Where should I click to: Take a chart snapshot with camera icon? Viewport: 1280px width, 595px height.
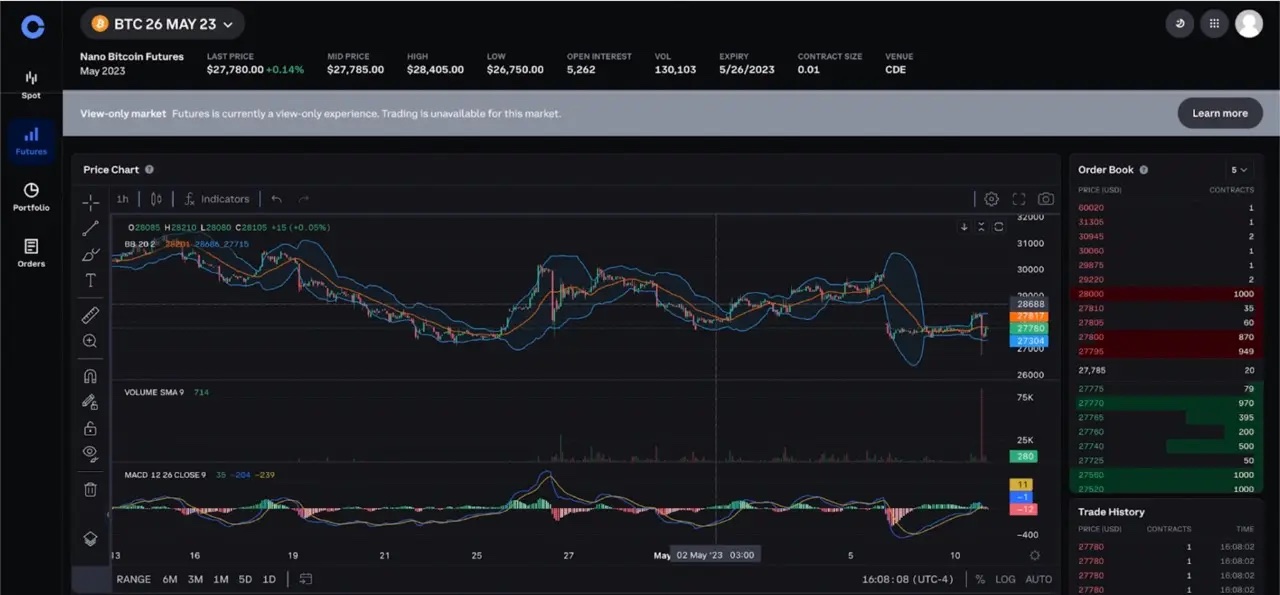pos(1045,199)
